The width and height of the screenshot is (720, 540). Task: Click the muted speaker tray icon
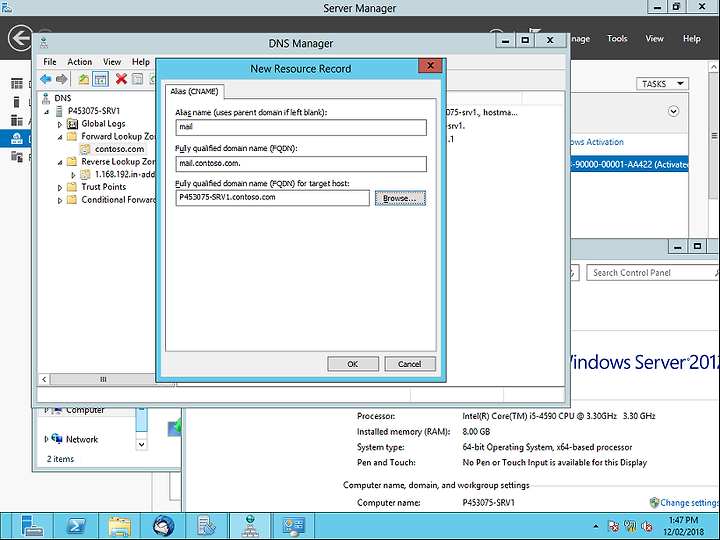tap(647, 526)
